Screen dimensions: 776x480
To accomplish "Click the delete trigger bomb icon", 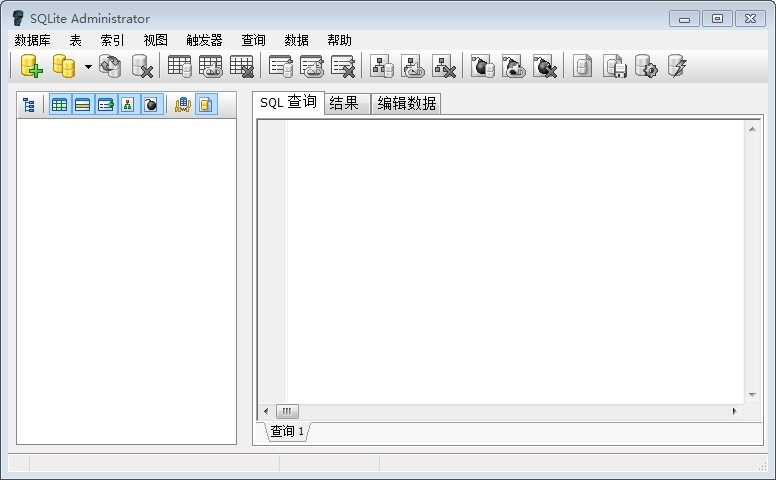I will 545,66.
